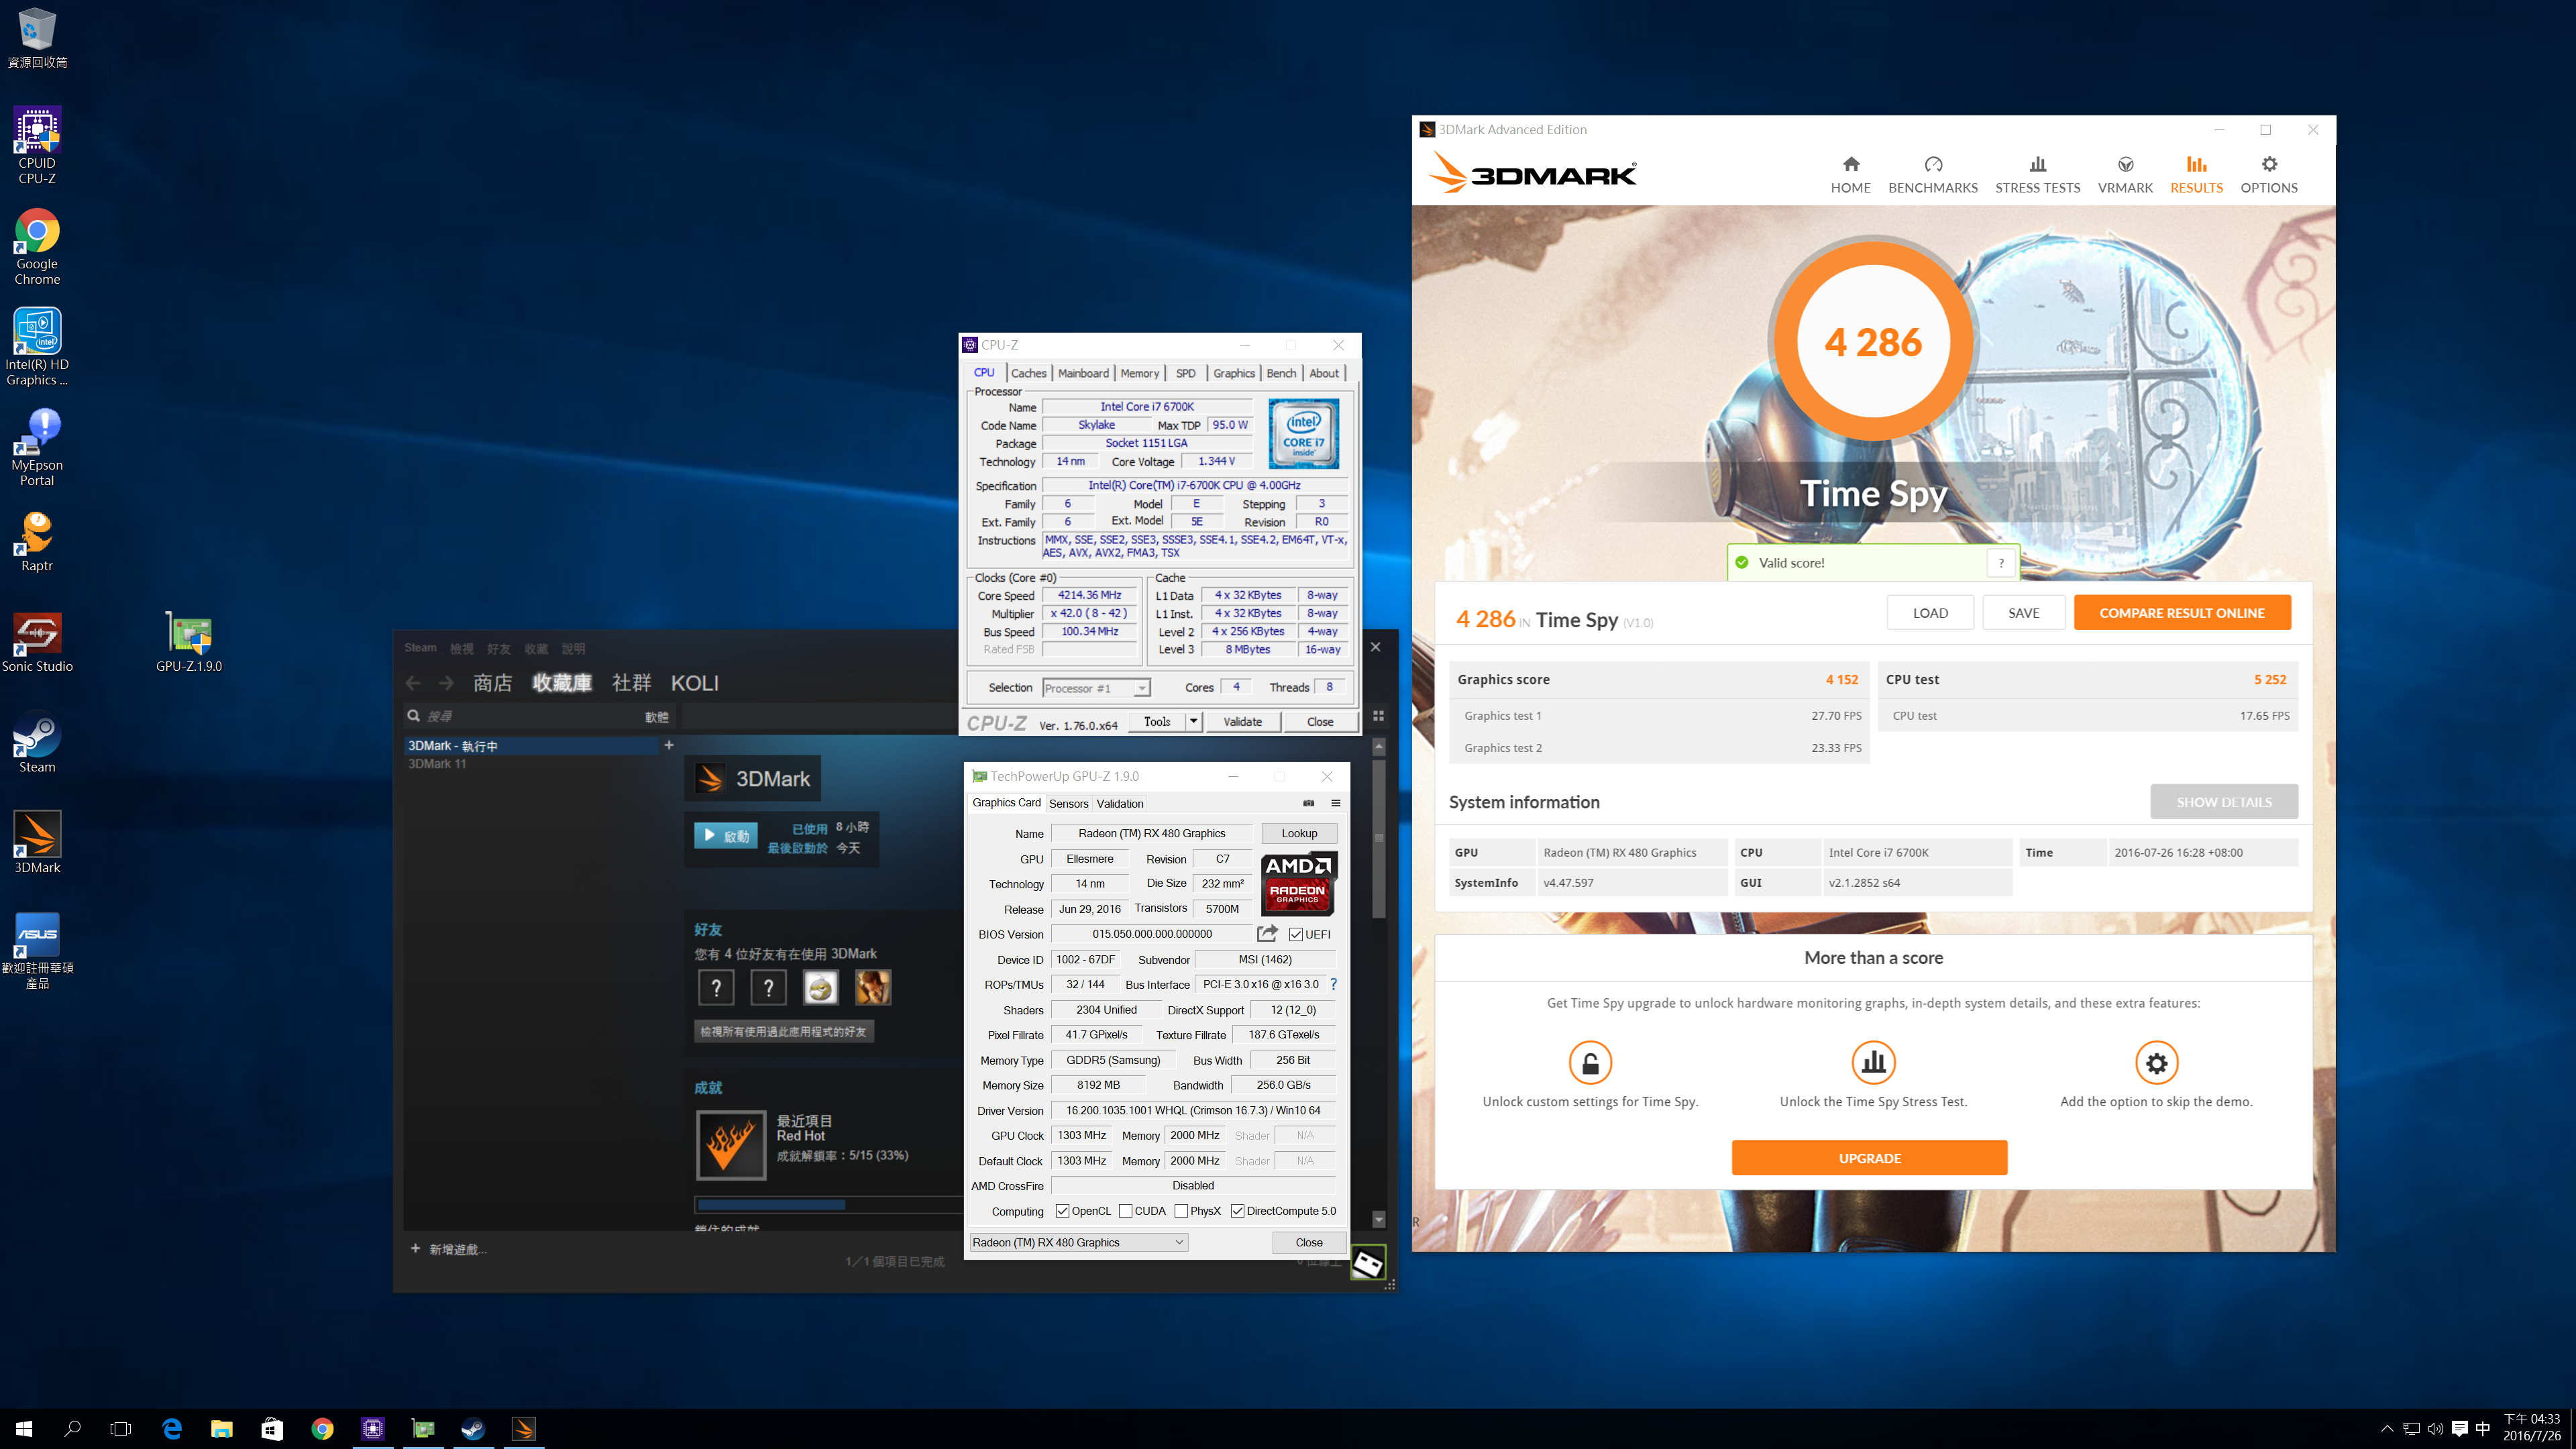Switch Steam library to grid view icon
Viewport: 2576px width, 1449px height.
coord(1378,716)
